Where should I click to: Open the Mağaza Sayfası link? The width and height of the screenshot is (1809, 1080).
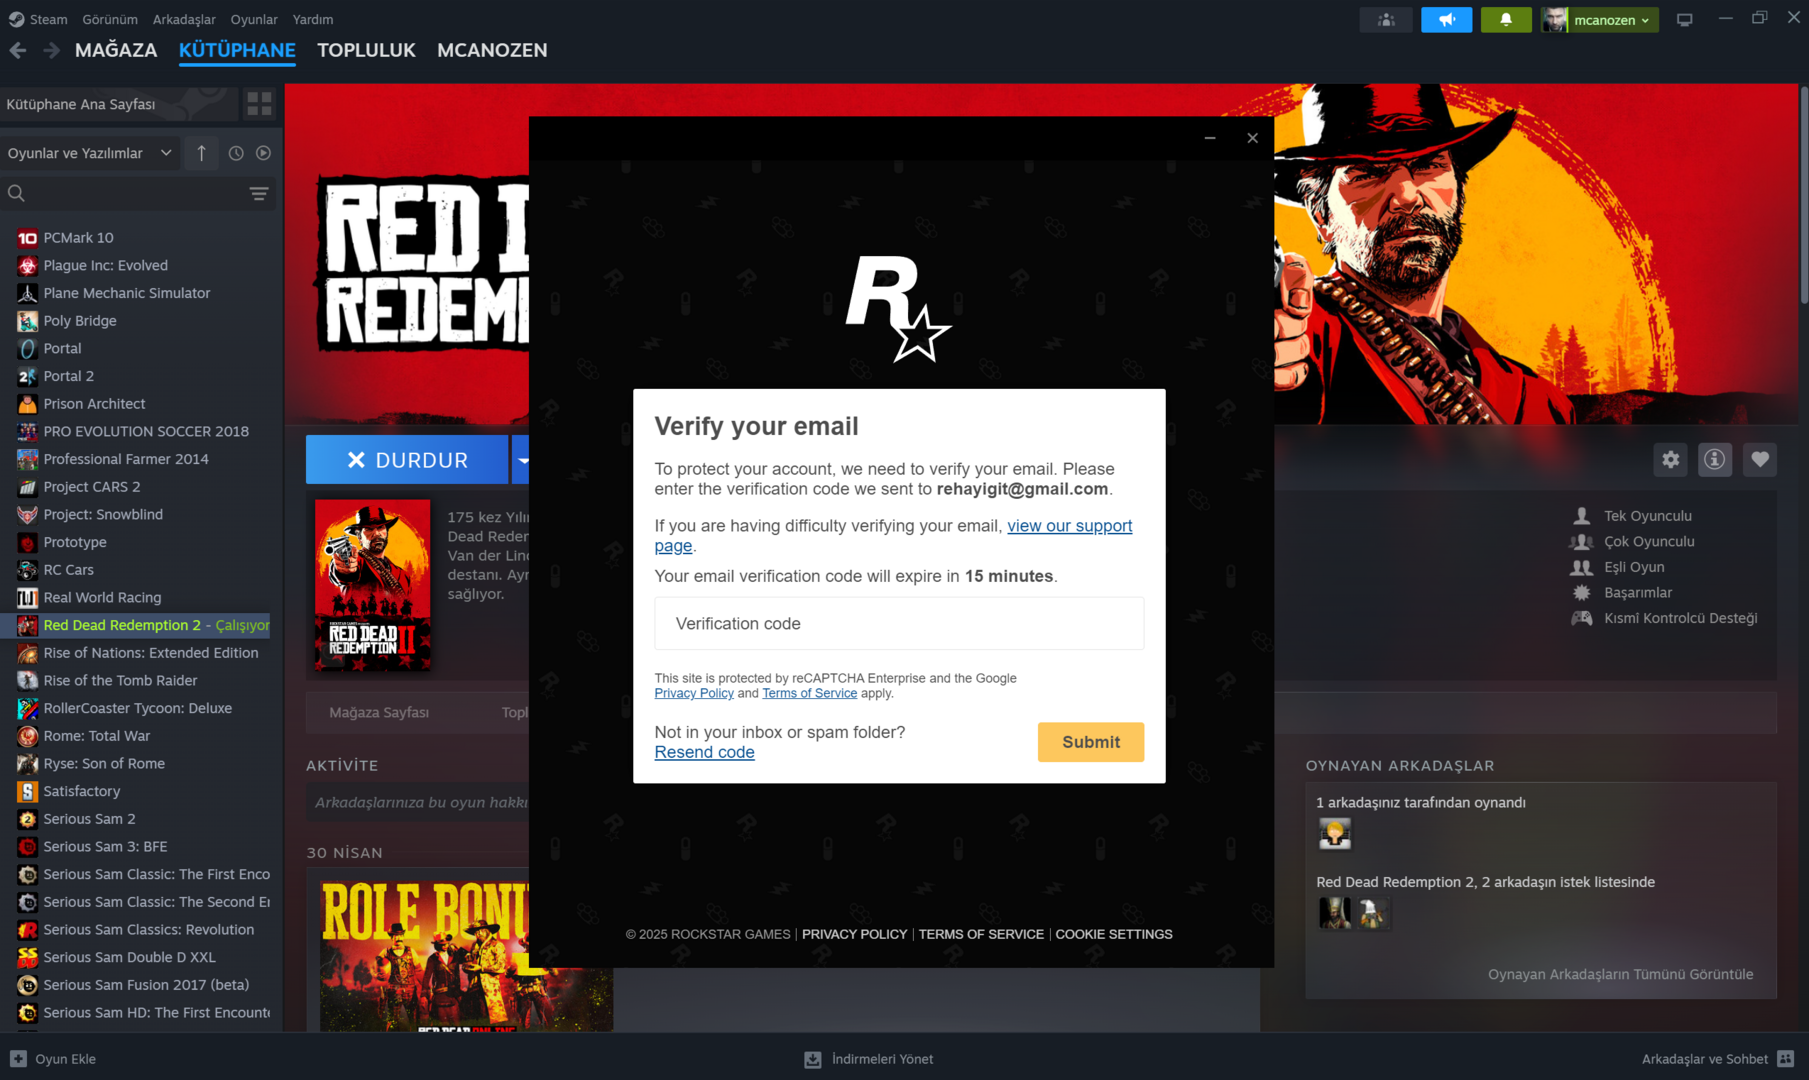pos(379,712)
